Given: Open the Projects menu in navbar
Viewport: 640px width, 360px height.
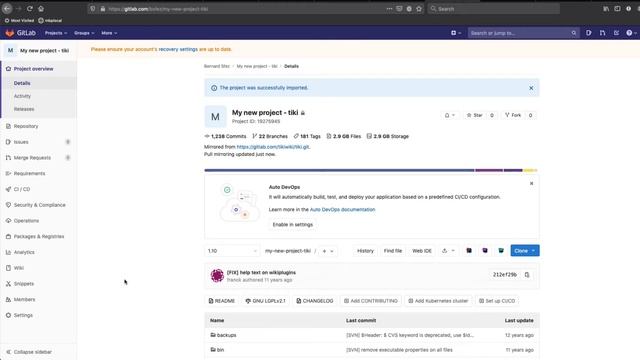Looking at the screenshot, I should 56,33.
